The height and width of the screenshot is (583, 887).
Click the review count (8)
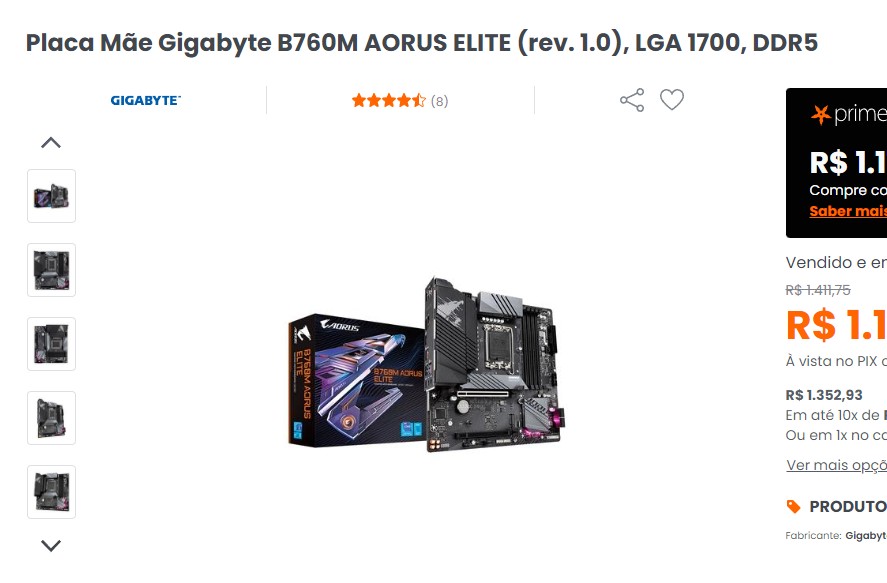(x=440, y=101)
